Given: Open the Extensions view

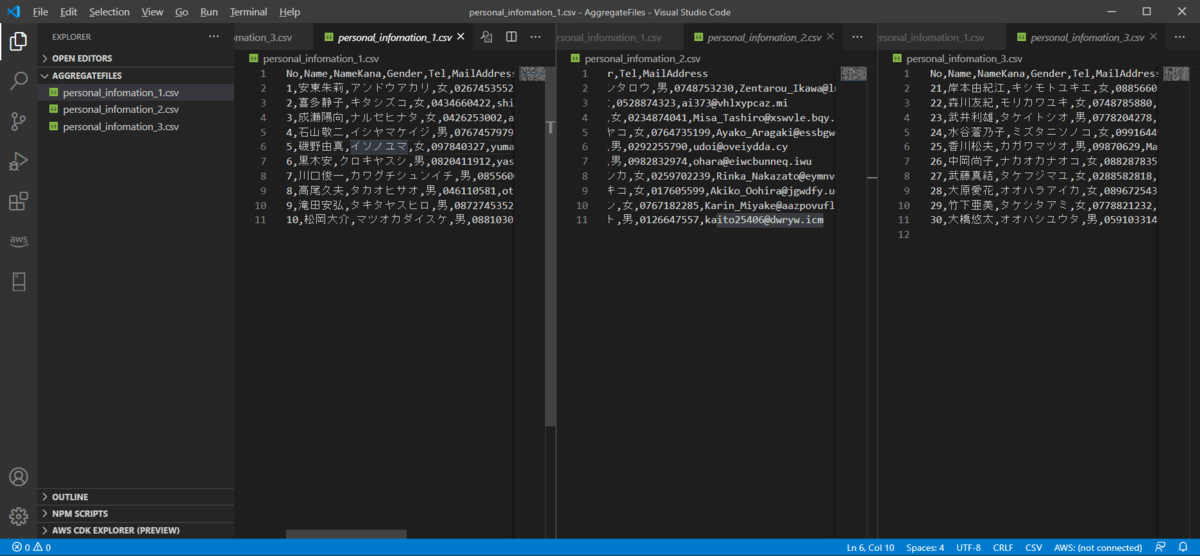Looking at the screenshot, I should (18, 202).
